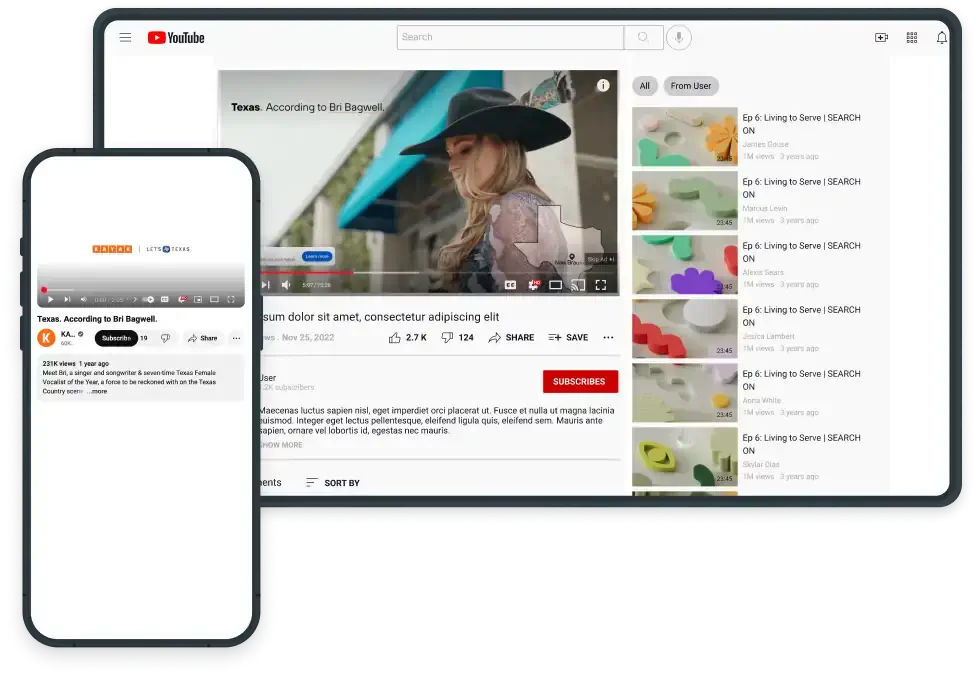Click the red SUBSCRIBES button

click(580, 382)
